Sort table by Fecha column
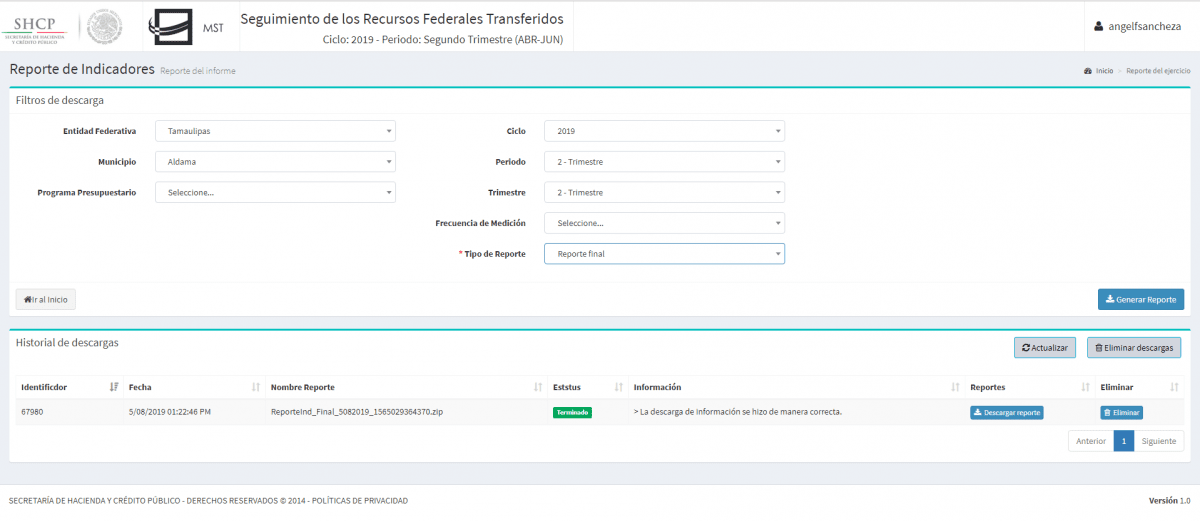Image resolution: width=1200 pixels, height=521 pixels. coord(192,387)
